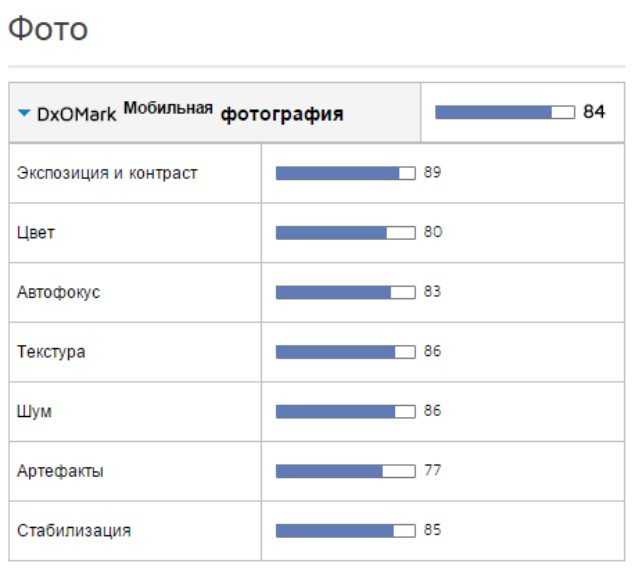The image size is (635, 578).
Task: Click the overall score number 84
Action: tap(594, 111)
